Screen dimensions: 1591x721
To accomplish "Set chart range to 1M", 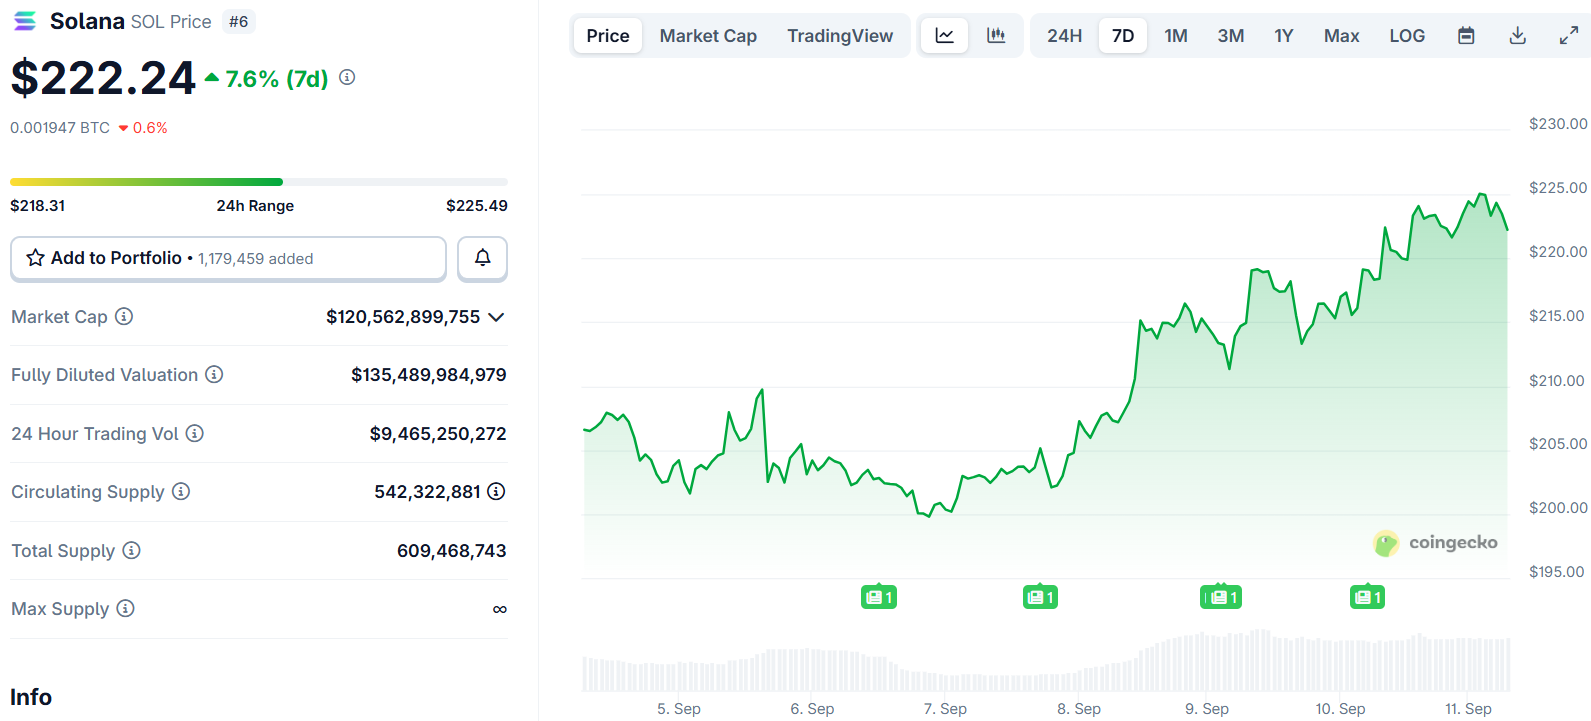I will (x=1176, y=36).
